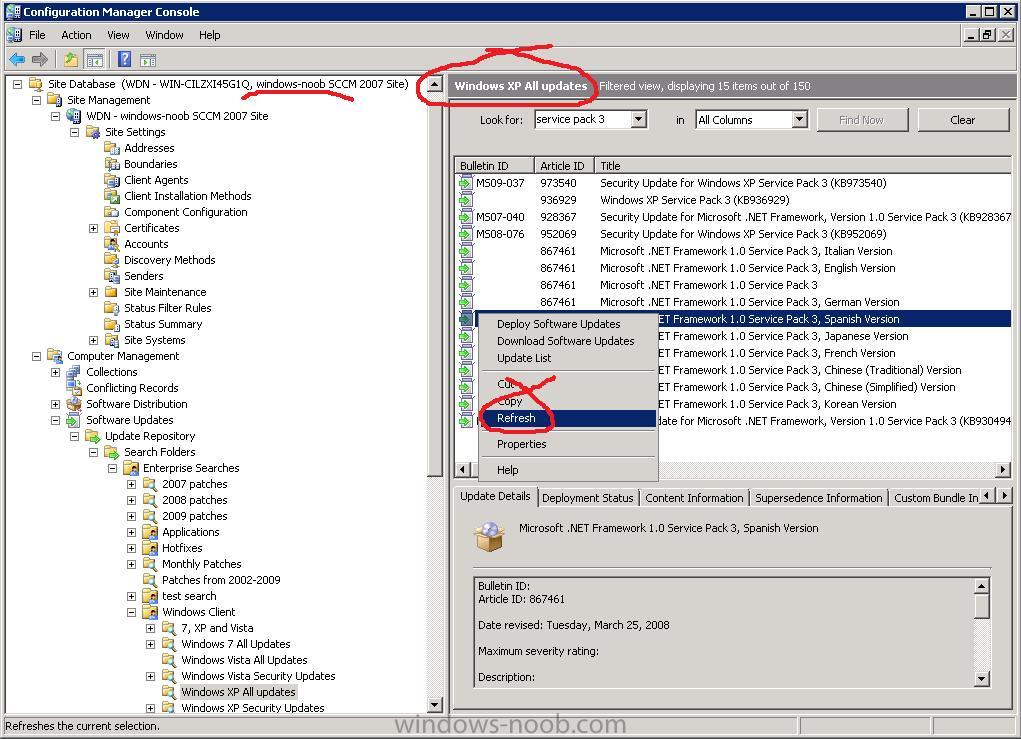Click the Find Now button

861,120
